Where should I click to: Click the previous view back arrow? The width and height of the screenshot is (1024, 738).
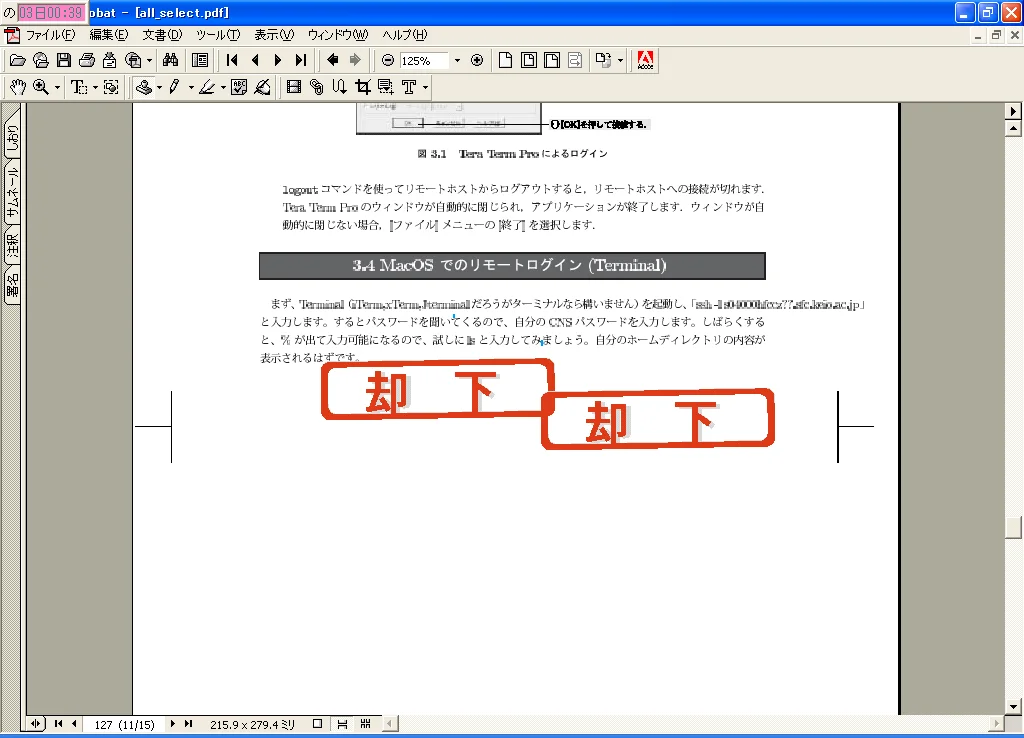(x=334, y=60)
